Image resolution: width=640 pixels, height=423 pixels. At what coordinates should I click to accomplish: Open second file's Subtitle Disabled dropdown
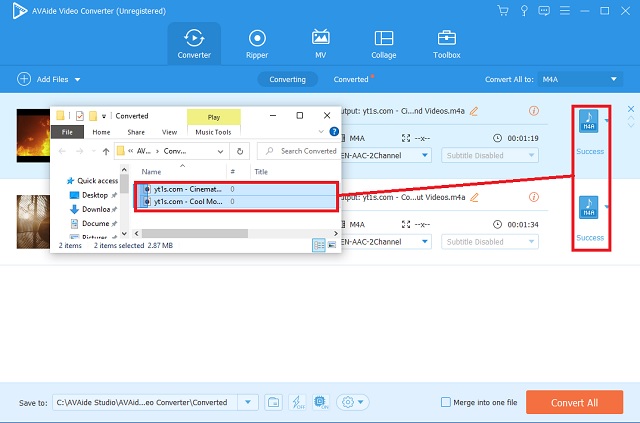tap(490, 242)
